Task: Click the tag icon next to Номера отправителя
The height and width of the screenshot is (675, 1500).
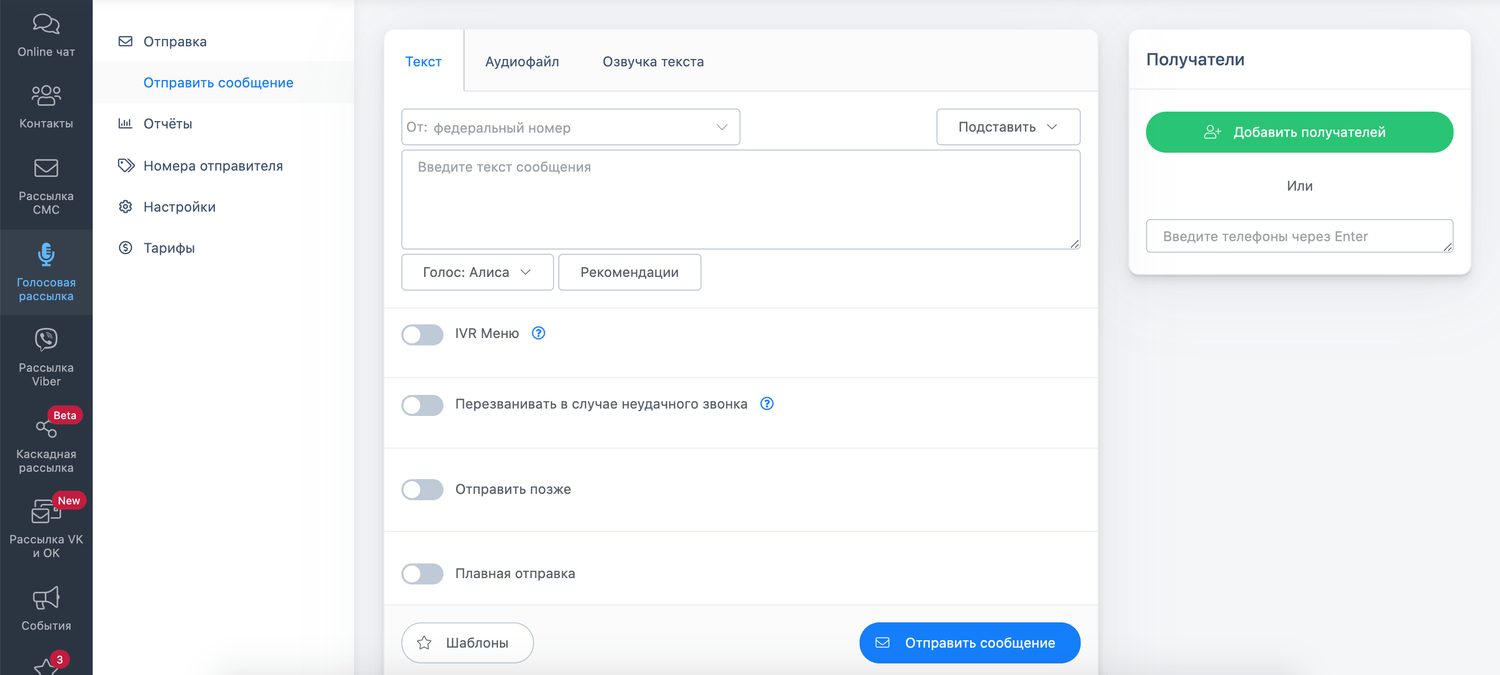Action: pyautogui.click(x=125, y=166)
